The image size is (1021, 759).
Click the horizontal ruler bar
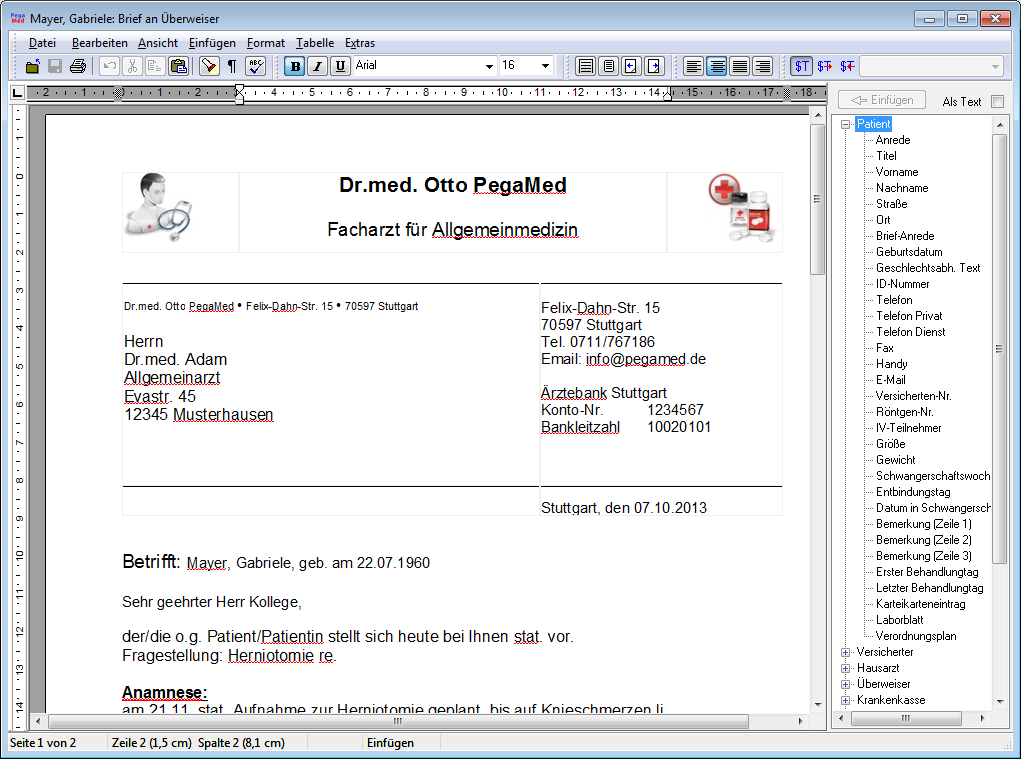(x=420, y=93)
